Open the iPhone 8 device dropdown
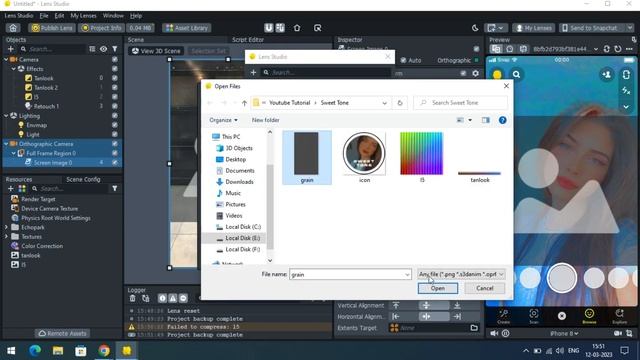The image size is (640, 360). pyautogui.click(x=564, y=333)
